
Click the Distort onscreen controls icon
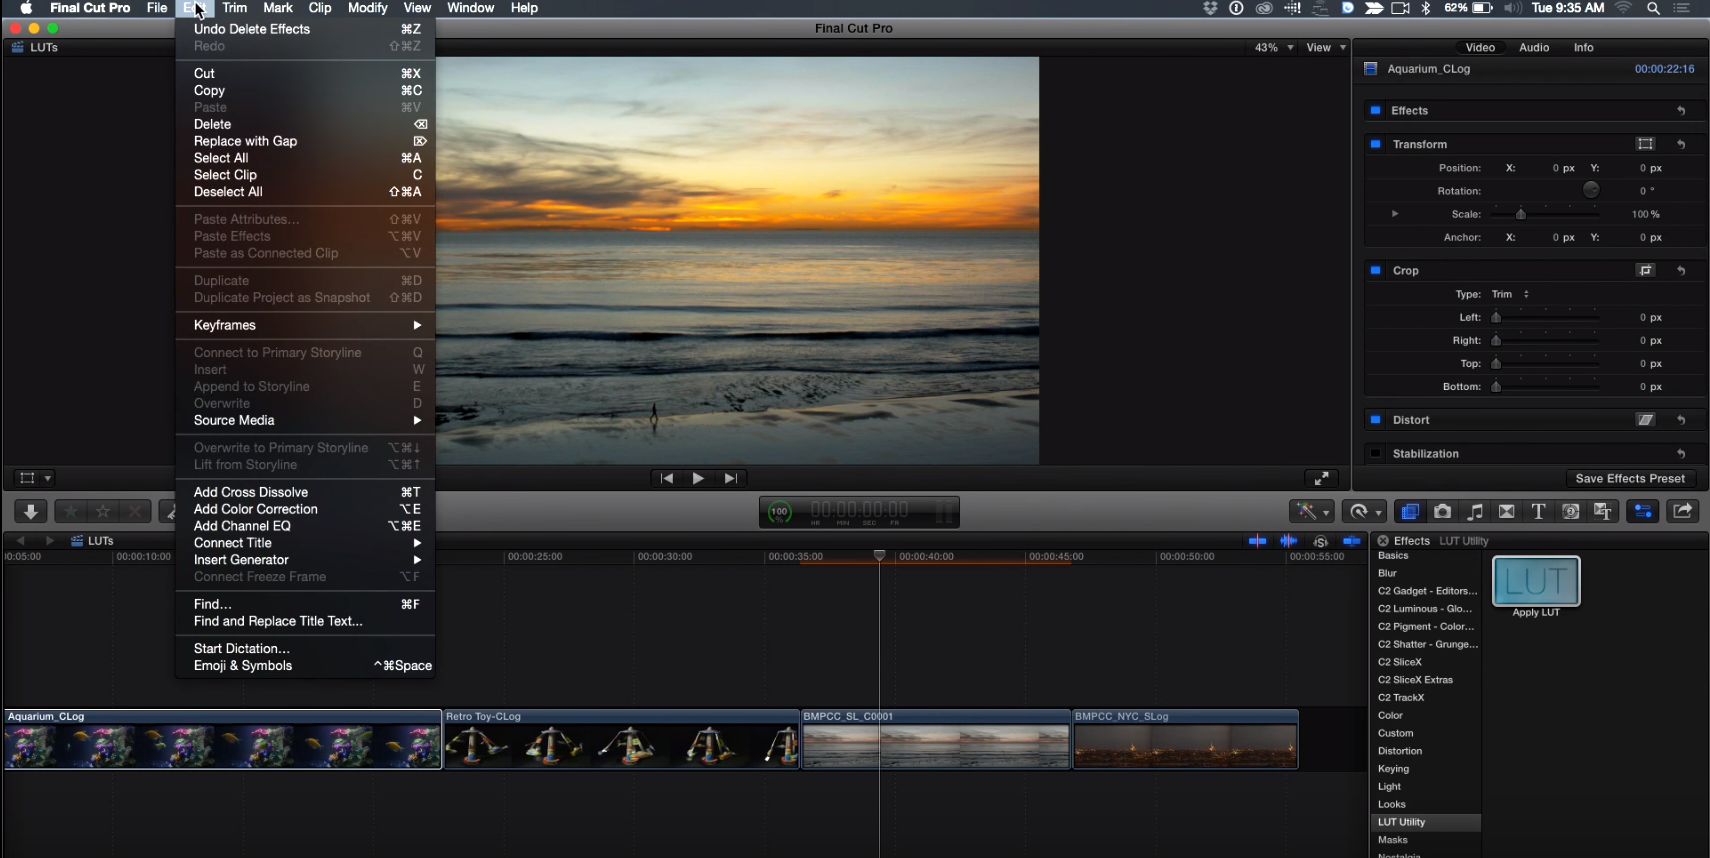click(x=1645, y=420)
